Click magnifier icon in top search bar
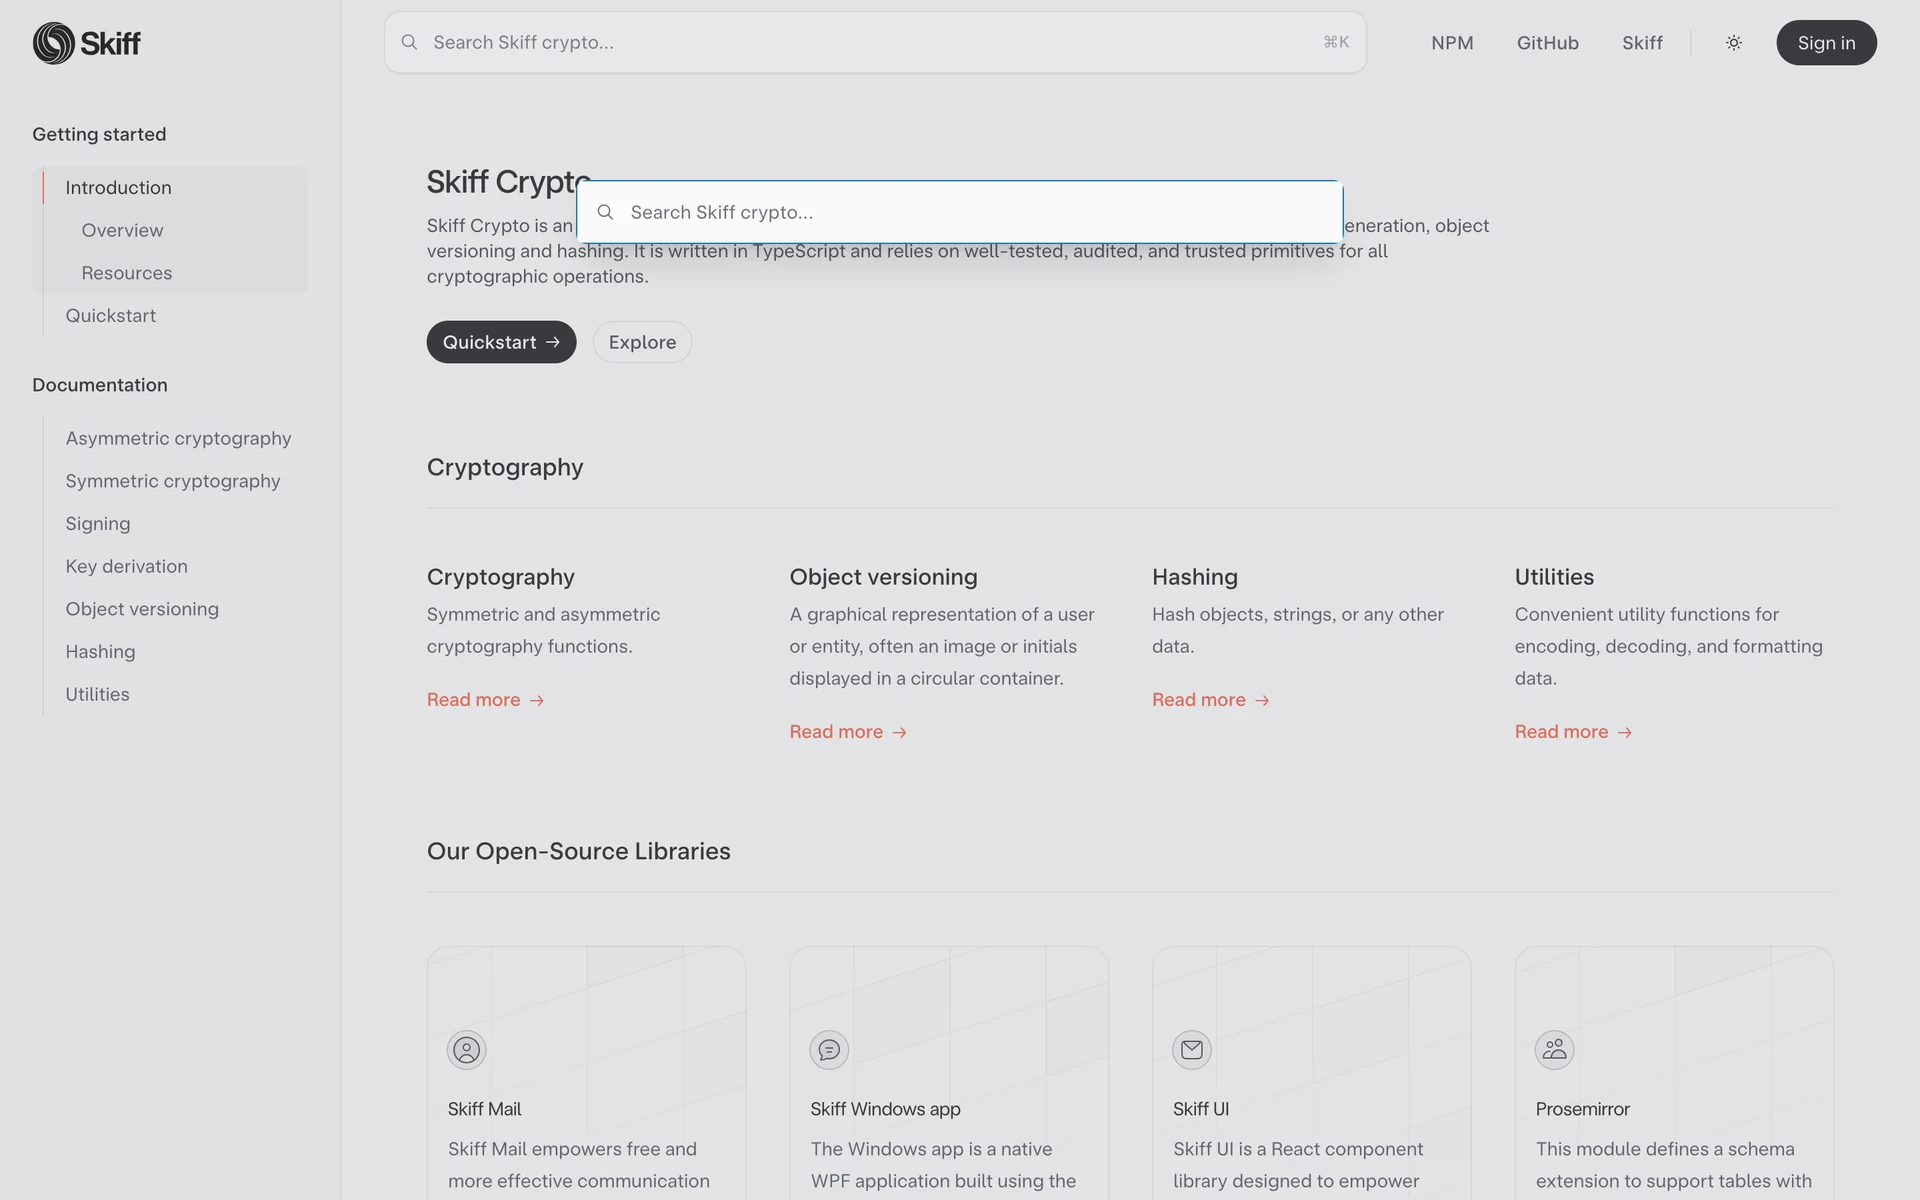Image resolution: width=1920 pixels, height=1200 pixels. (x=409, y=42)
